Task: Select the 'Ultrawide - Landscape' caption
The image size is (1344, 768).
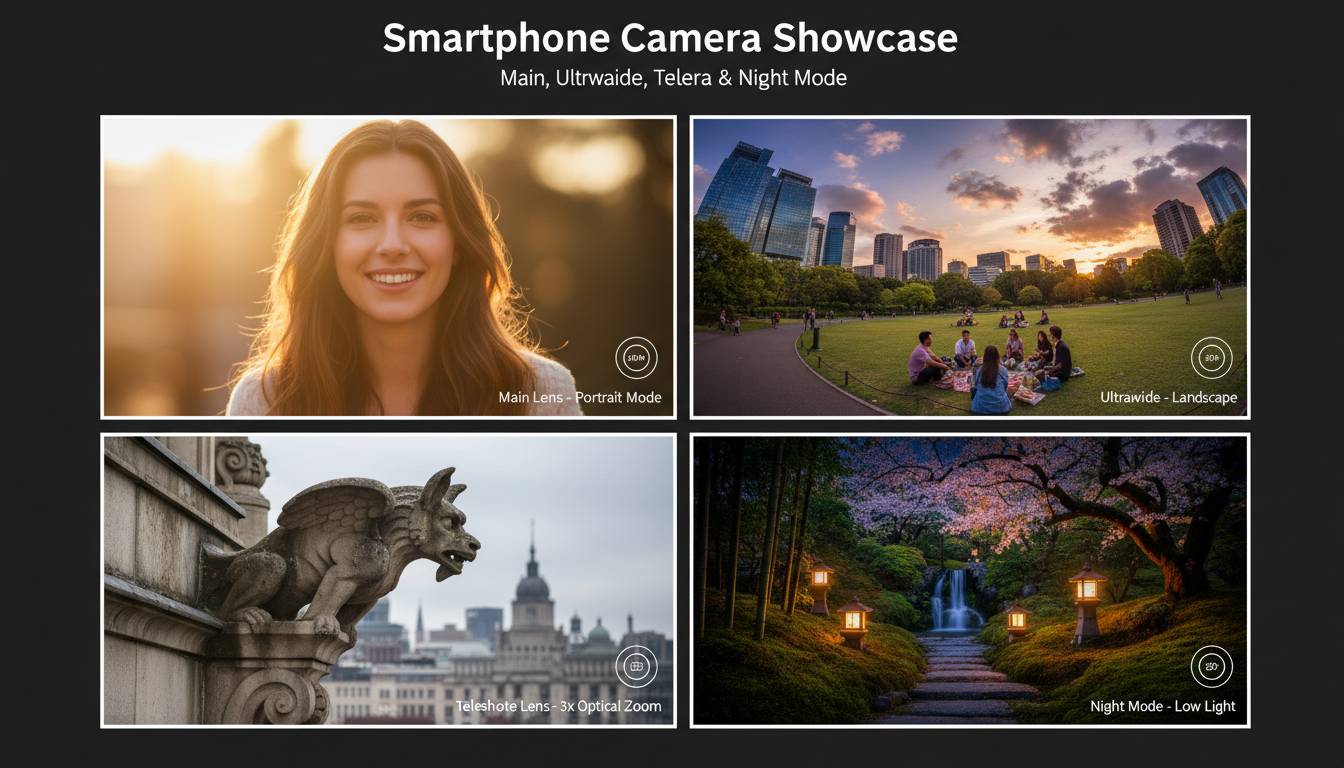Action: (1168, 398)
